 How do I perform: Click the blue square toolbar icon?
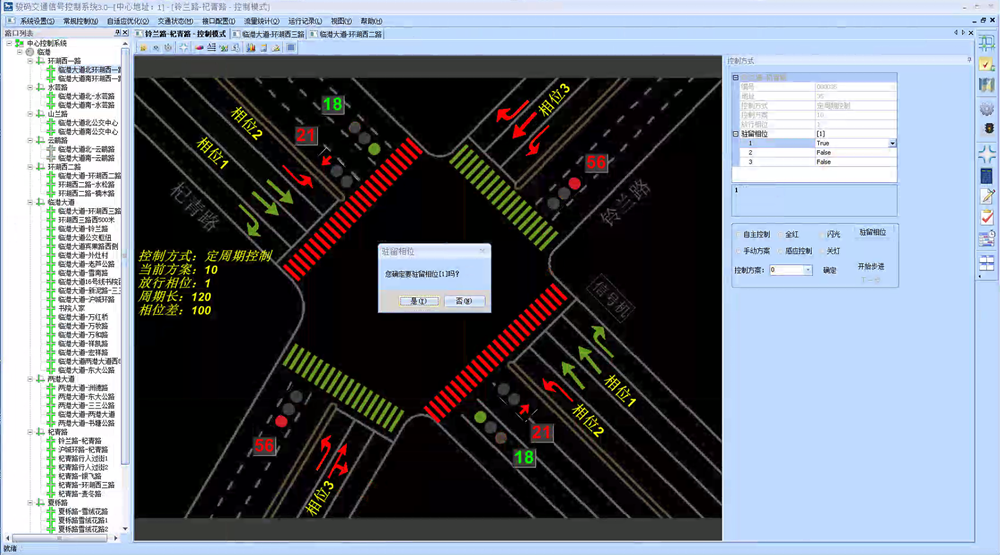[x=291, y=48]
